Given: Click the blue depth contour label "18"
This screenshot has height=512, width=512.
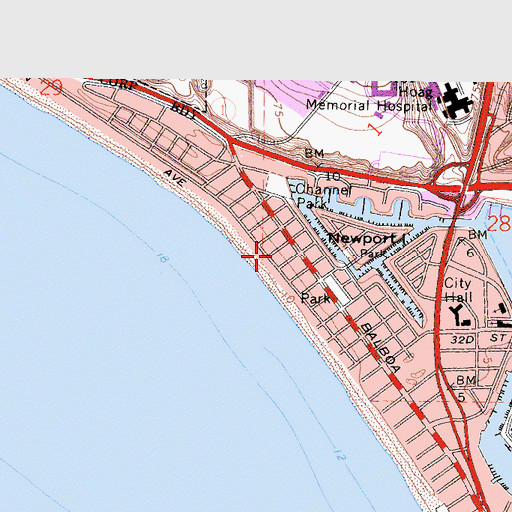Looking at the screenshot, I should point(162,258).
